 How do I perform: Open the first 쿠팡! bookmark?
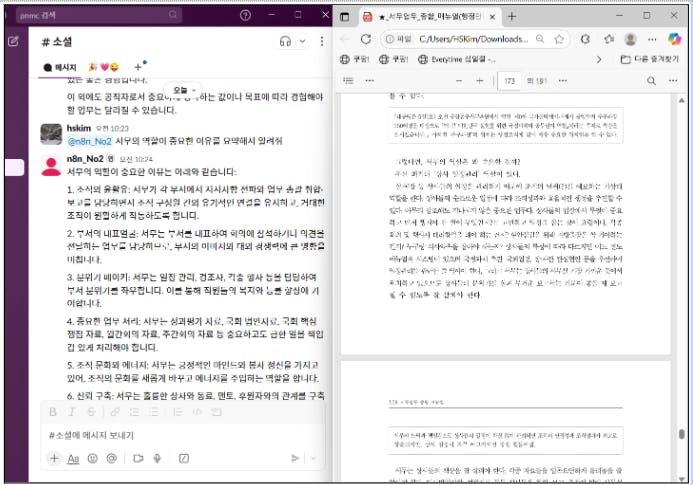pyautogui.click(x=354, y=59)
